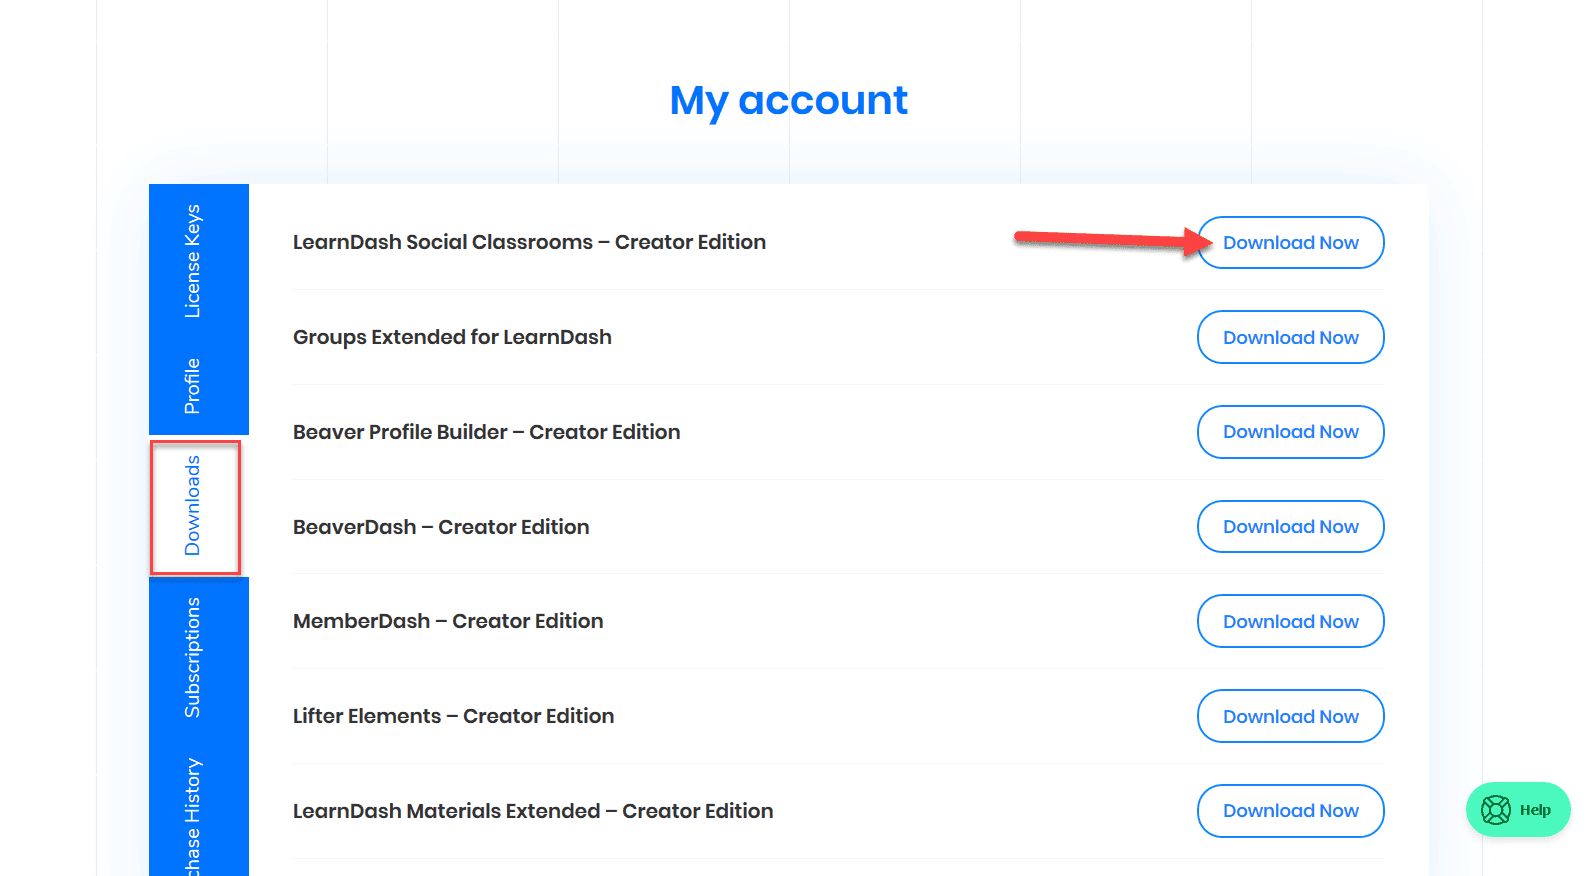Download Lifter Elements Creator Edition

click(x=1290, y=717)
